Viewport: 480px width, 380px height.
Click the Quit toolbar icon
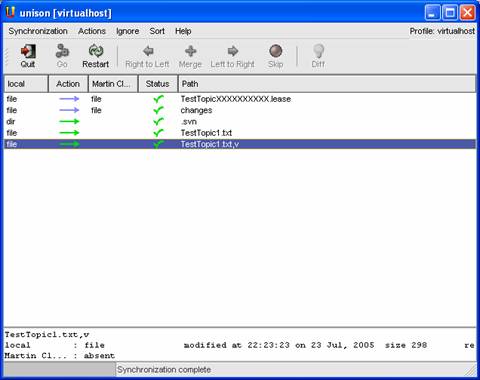click(28, 51)
